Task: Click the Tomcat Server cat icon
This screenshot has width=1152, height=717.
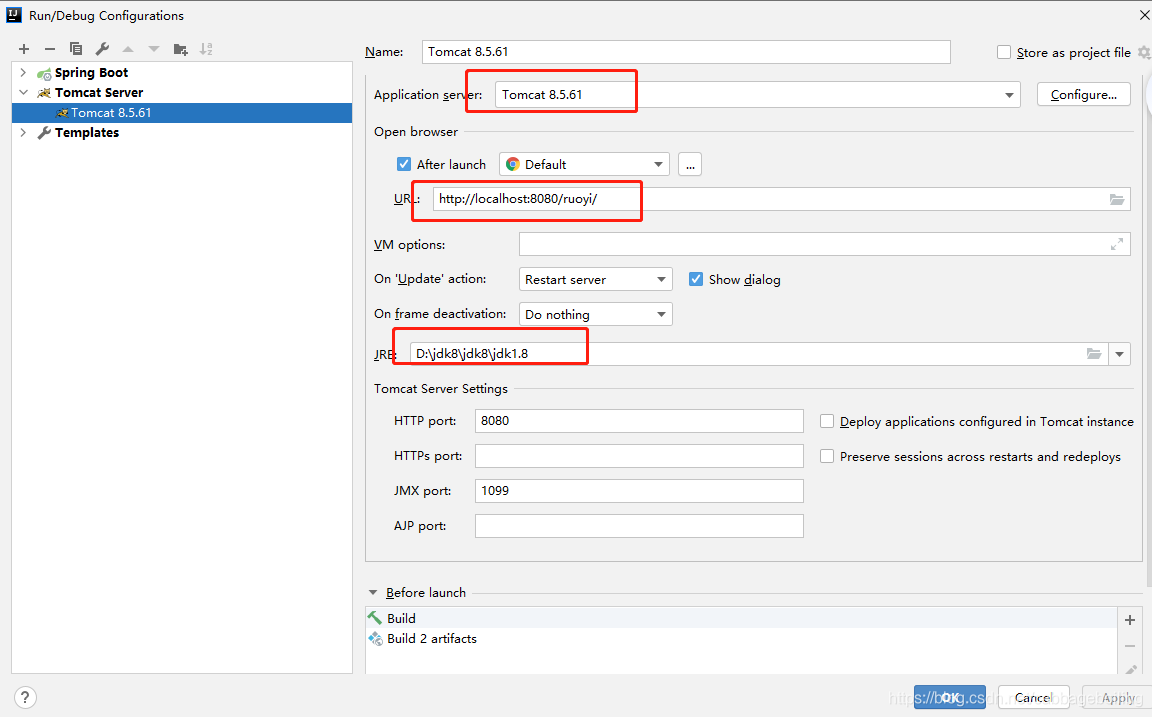Action: pyautogui.click(x=44, y=93)
